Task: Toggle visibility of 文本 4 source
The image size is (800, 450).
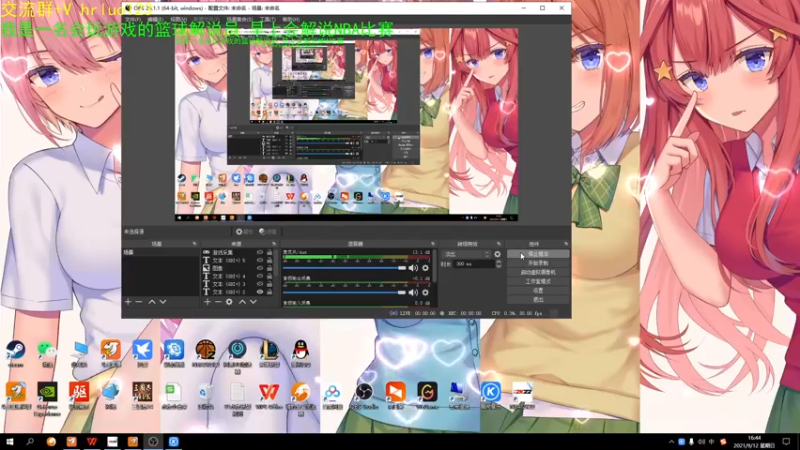Action: pyautogui.click(x=260, y=276)
